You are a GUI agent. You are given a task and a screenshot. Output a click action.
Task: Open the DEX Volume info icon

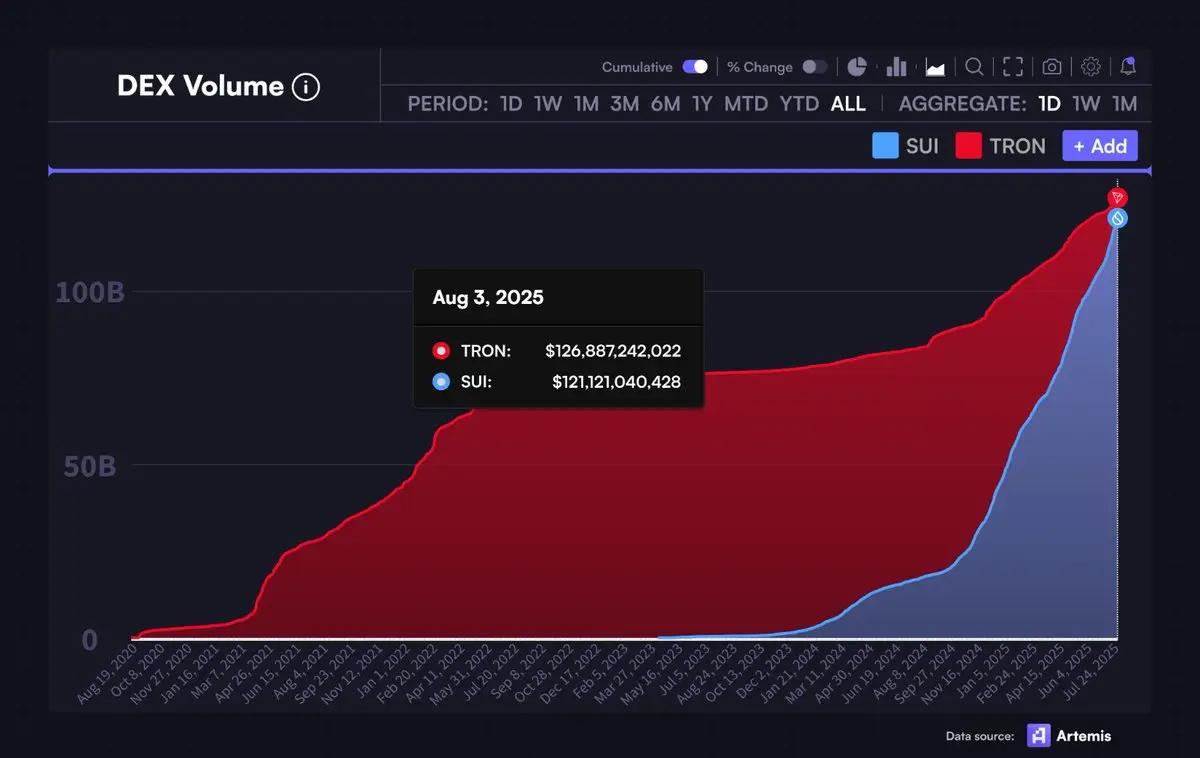tap(306, 87)
